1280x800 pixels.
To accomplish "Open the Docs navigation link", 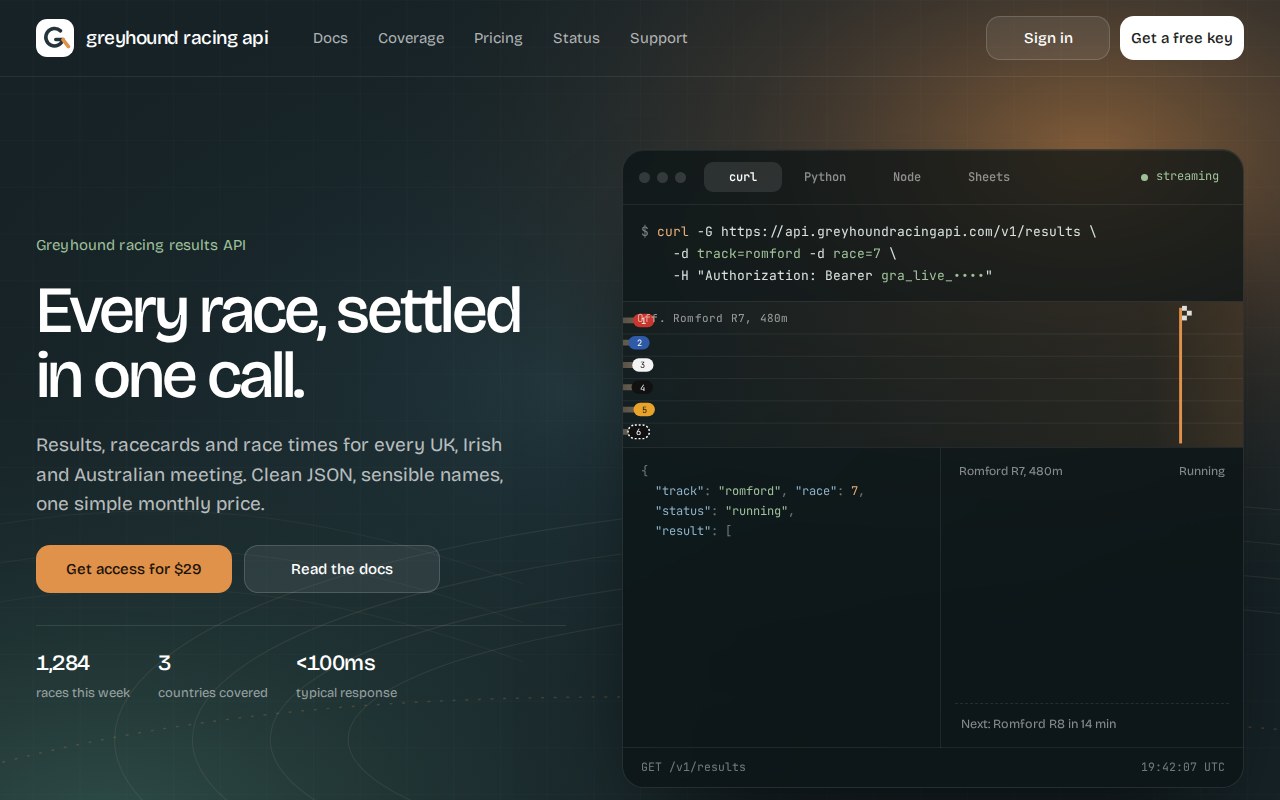I will (x=330, y=38).
